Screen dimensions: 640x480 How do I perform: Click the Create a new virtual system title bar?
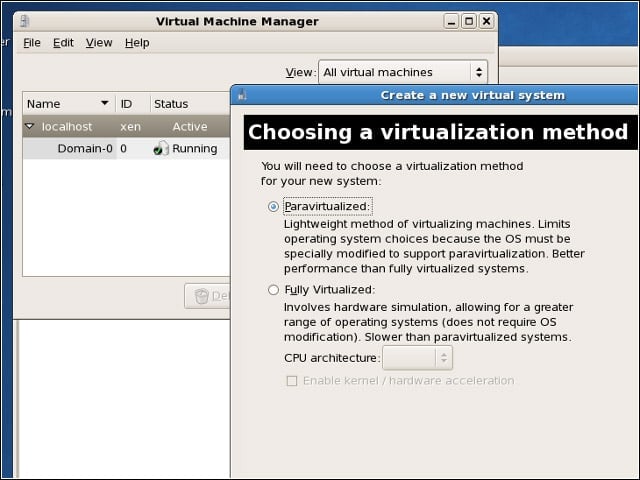[434, 95]
